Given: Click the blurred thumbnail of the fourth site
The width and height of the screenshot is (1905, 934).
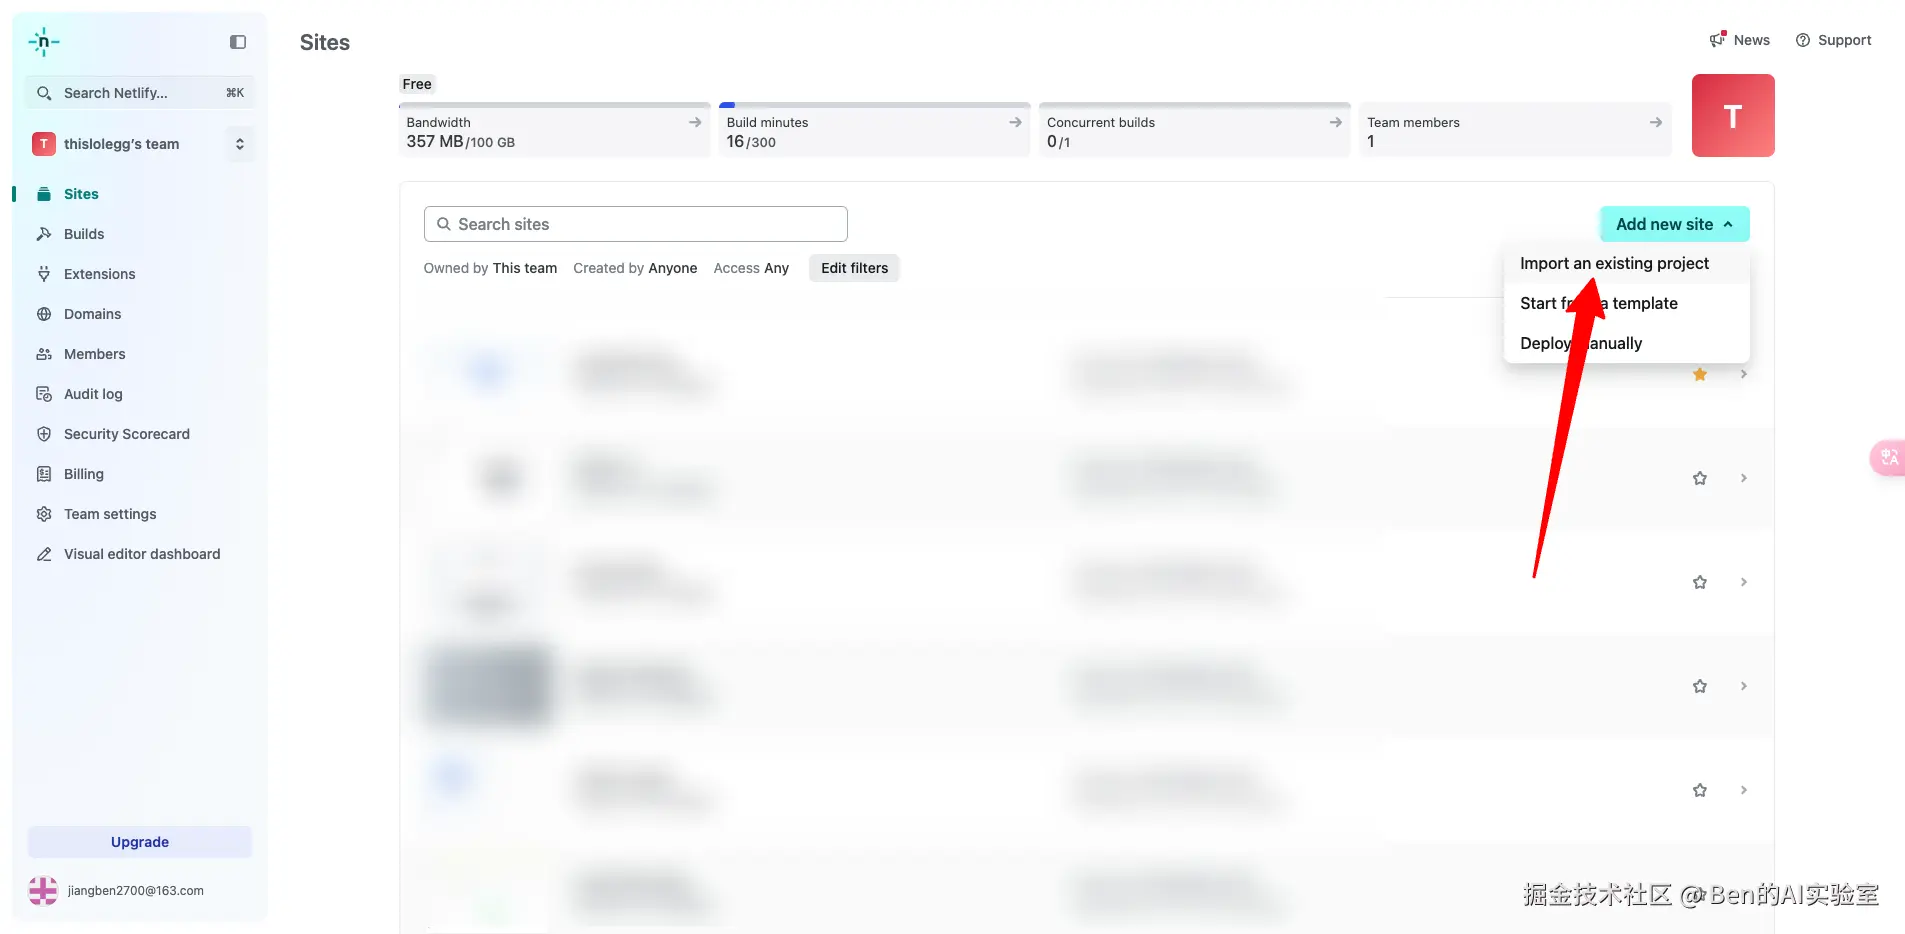Looking at the screenshot, I should point(487,686).
